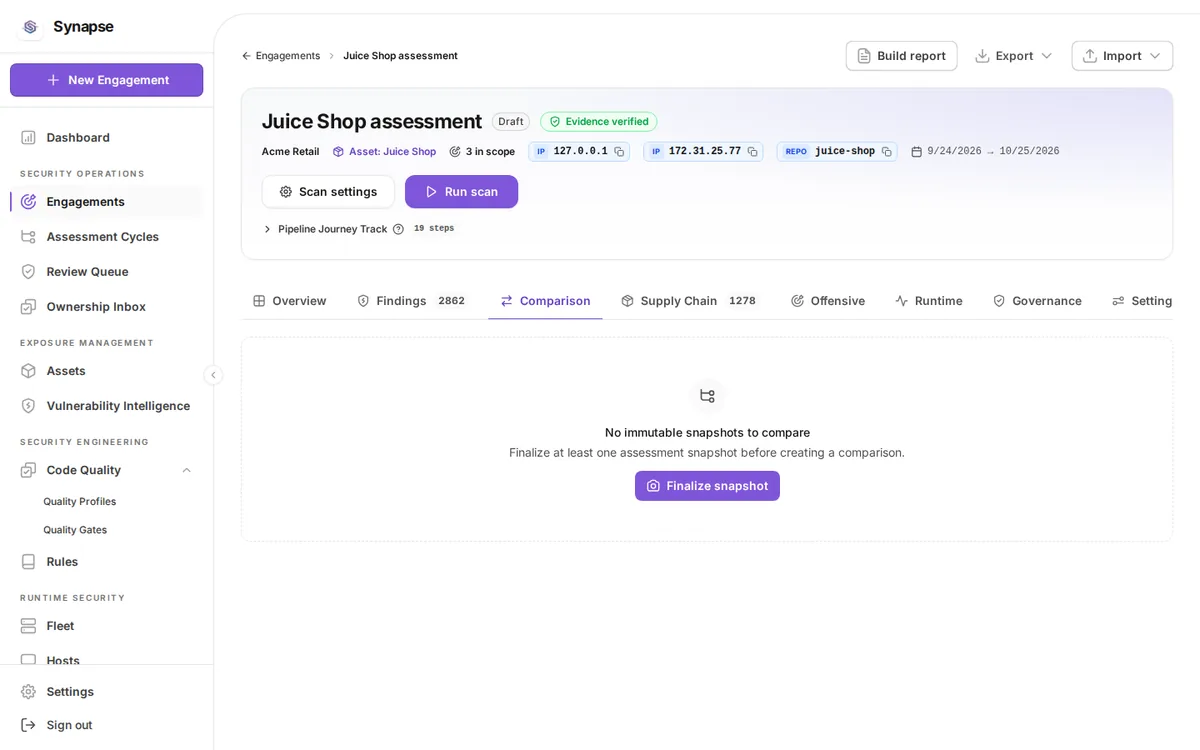Viewport: 1200px width, 750px height.
Task: Open the Asset: Juice Shop link
Action: click(x=384, y=152)
